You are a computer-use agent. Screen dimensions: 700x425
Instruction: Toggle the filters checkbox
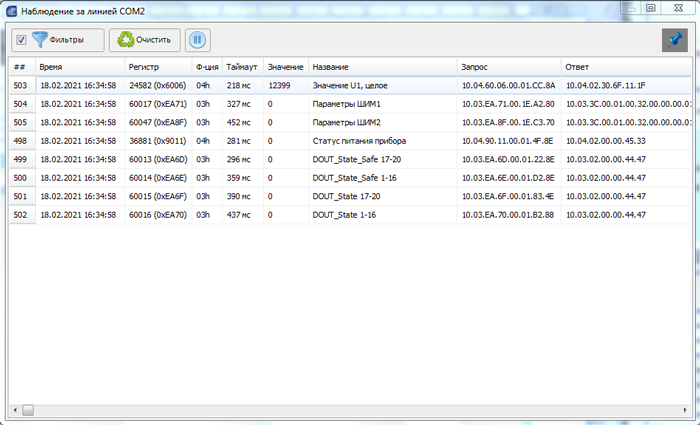(x=21, y=41)
